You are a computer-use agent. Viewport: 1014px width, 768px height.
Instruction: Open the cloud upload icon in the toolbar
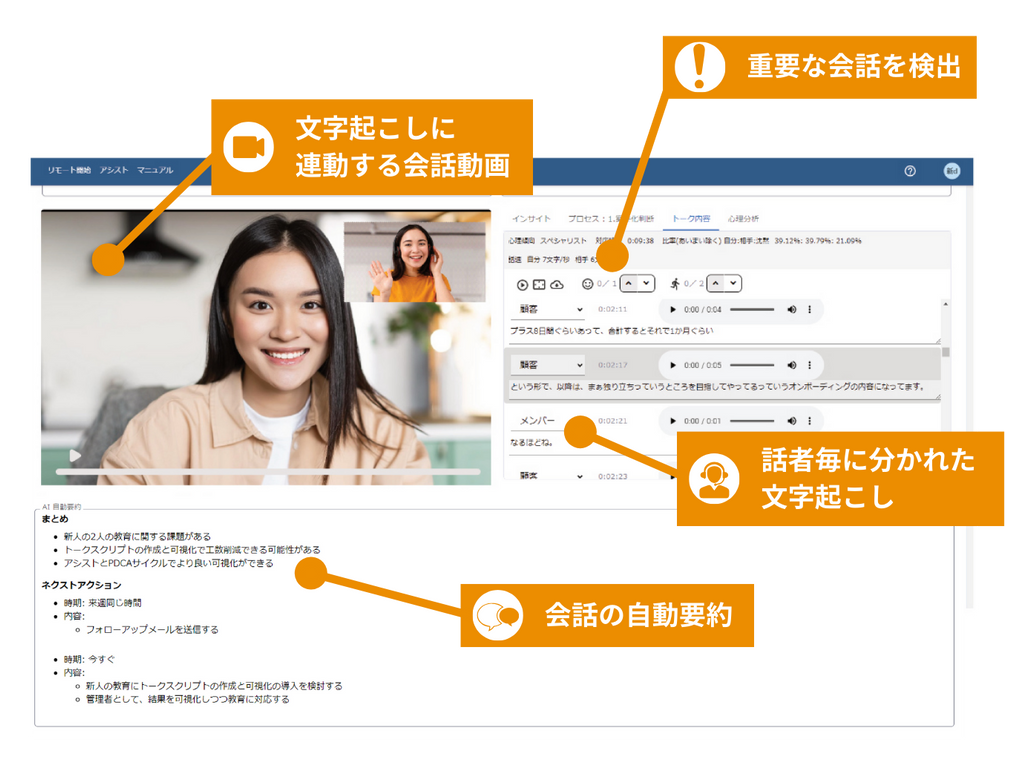pos(555,285)
